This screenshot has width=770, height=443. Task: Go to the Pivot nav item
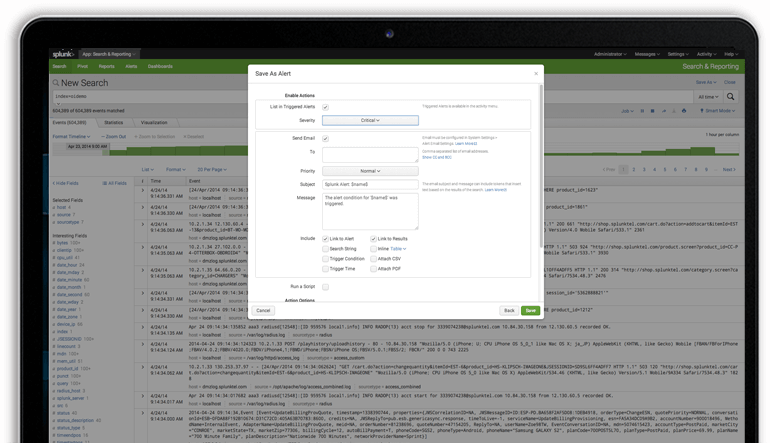pyautogui.click(x=82, y=66)
